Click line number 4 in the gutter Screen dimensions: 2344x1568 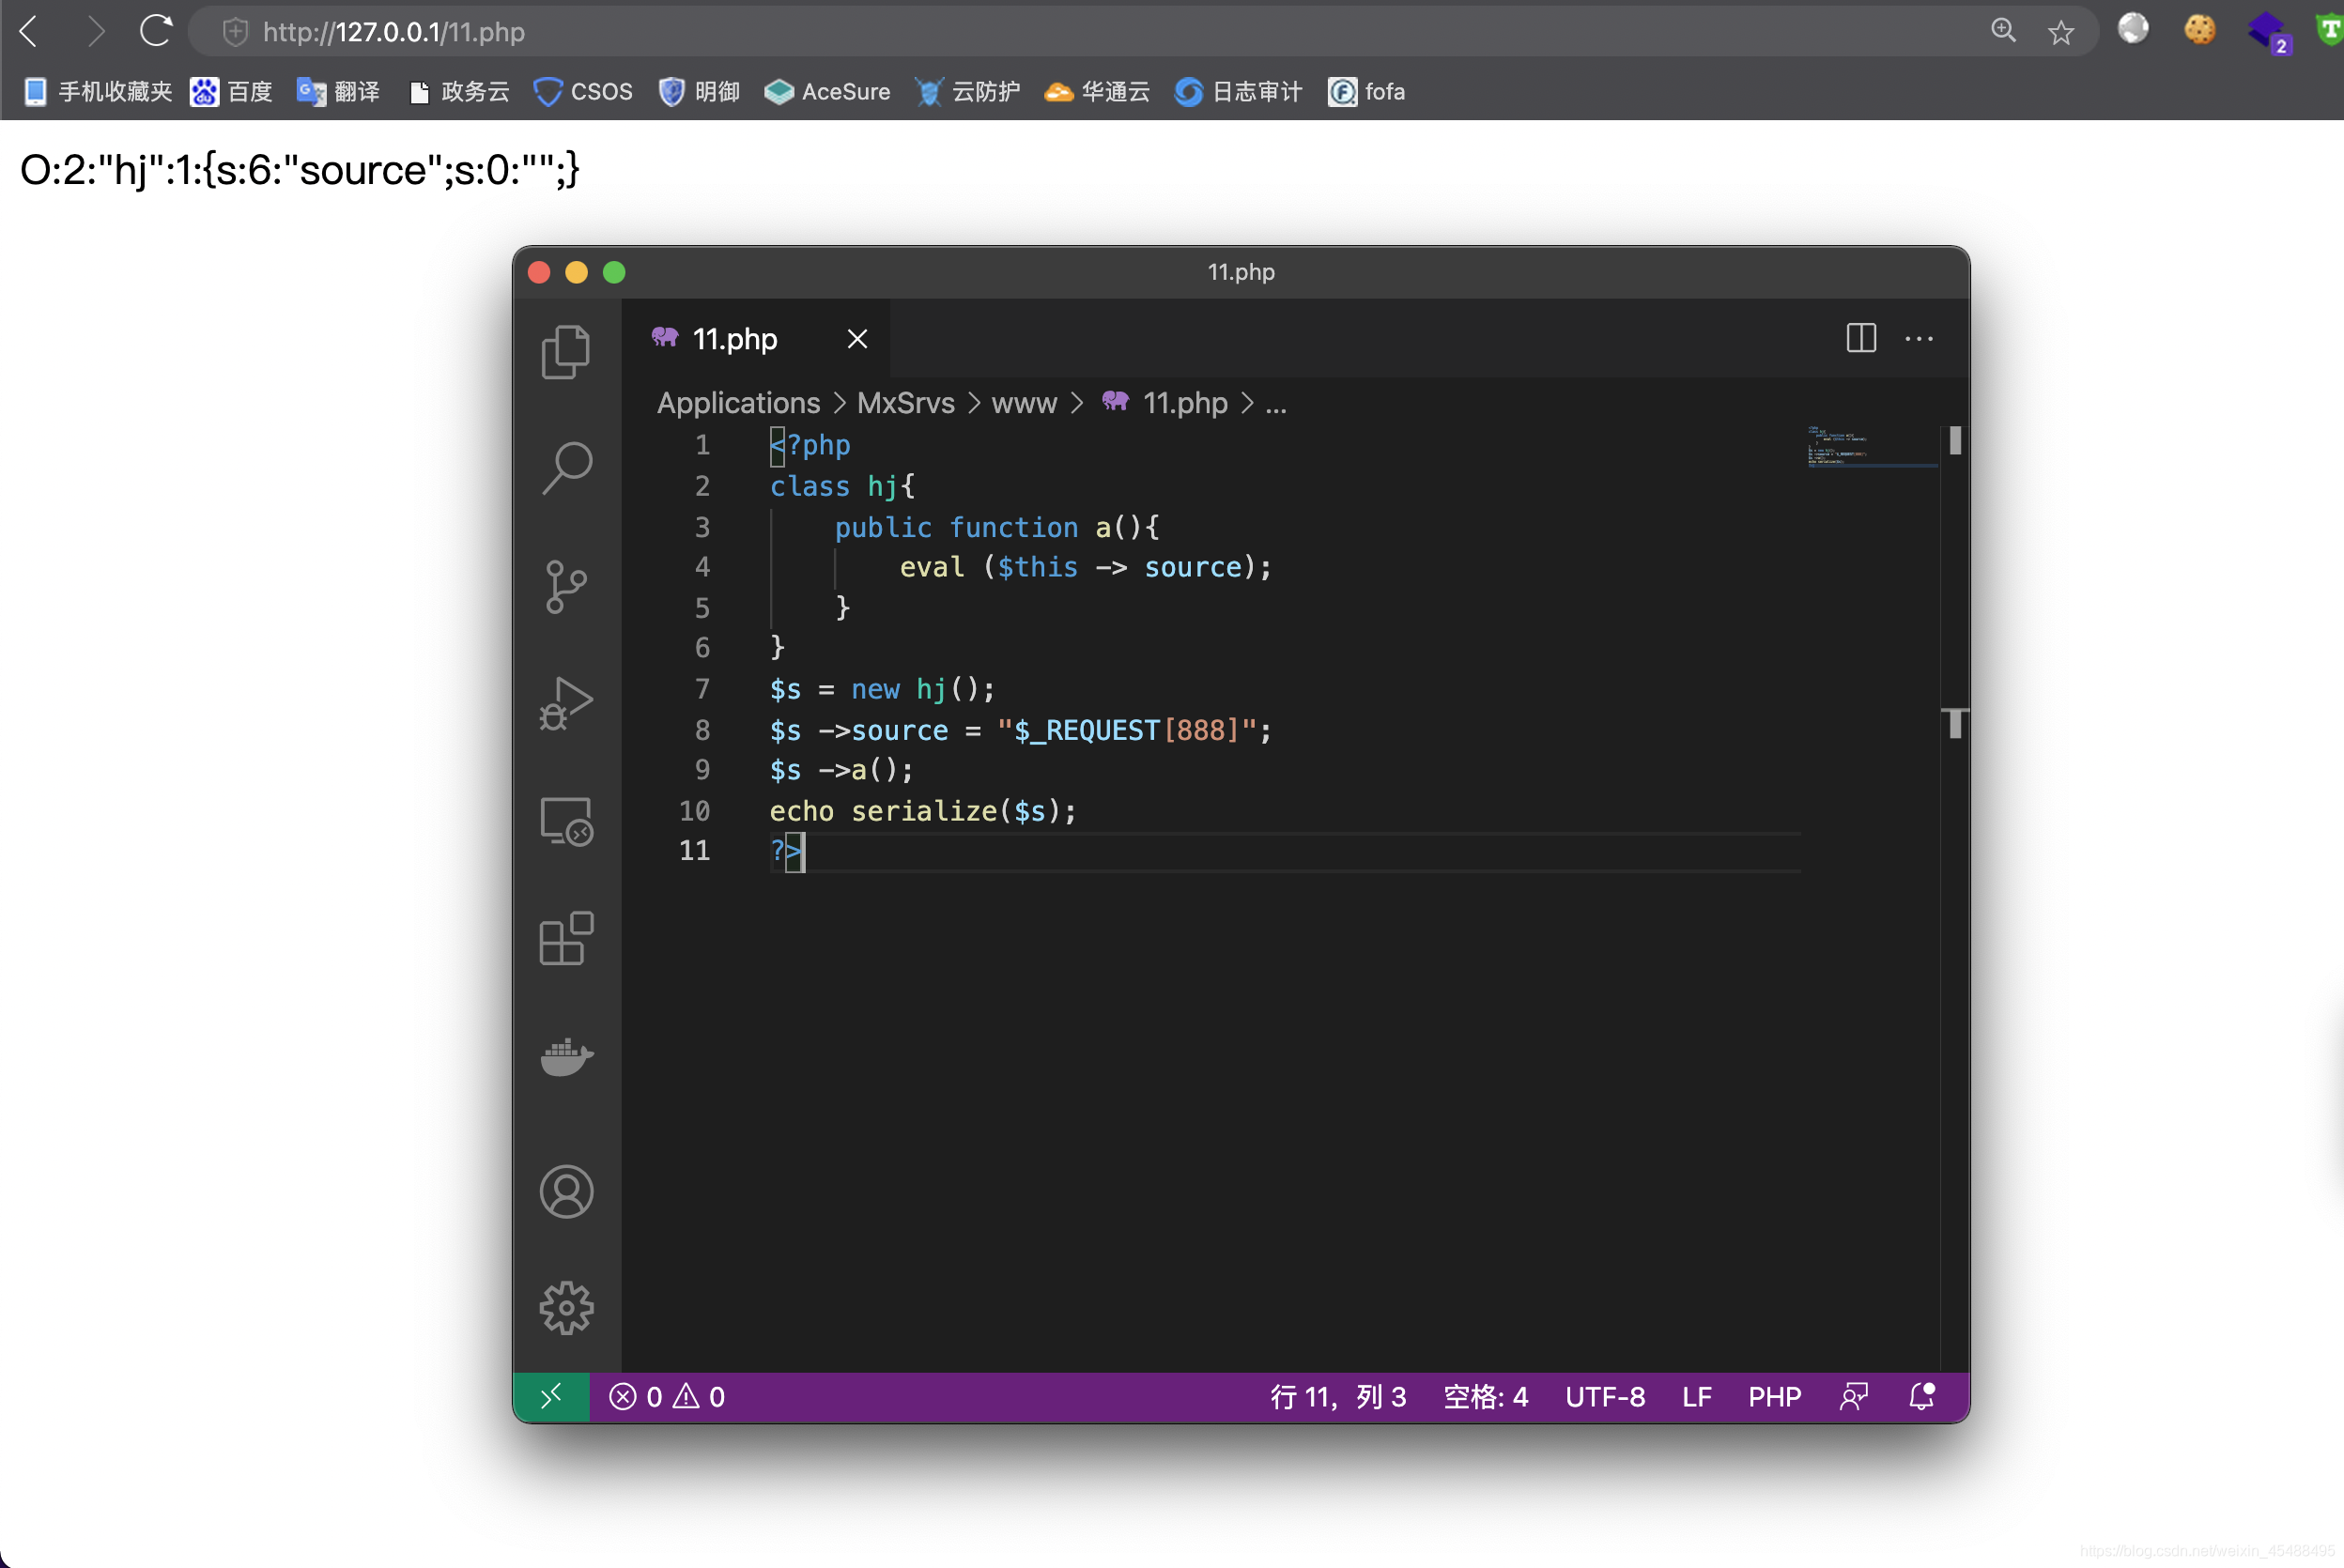pos(702,568)
